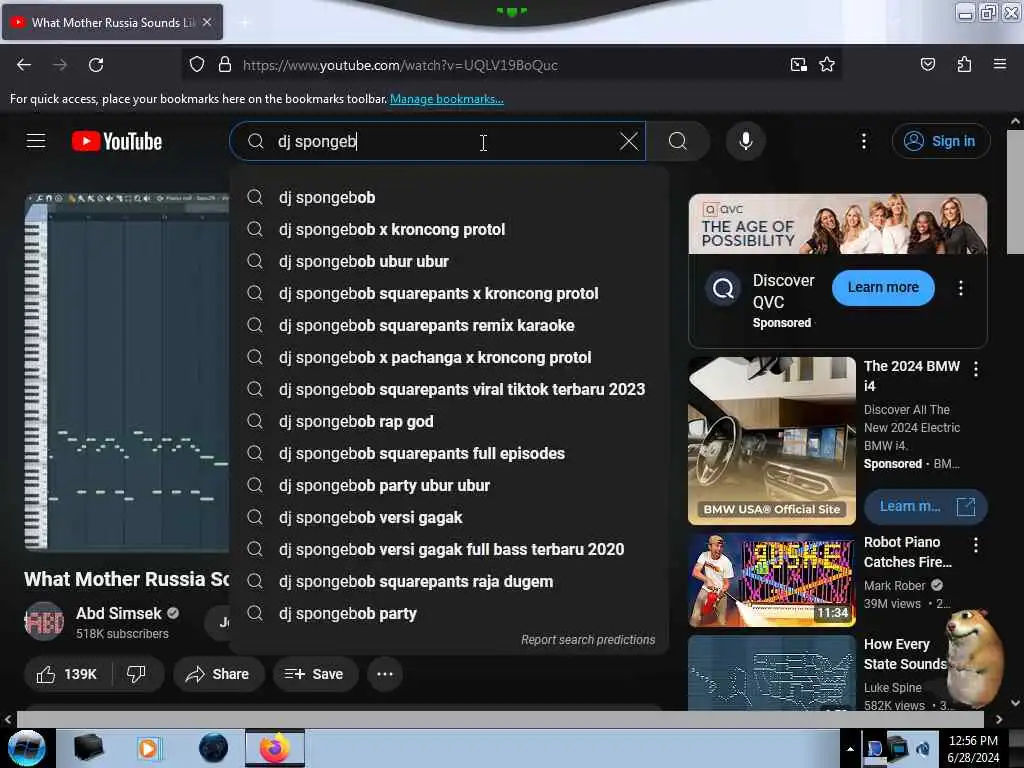
Task: Click the horizontal scrollbar at window bottom
Action: coord(500,719)
